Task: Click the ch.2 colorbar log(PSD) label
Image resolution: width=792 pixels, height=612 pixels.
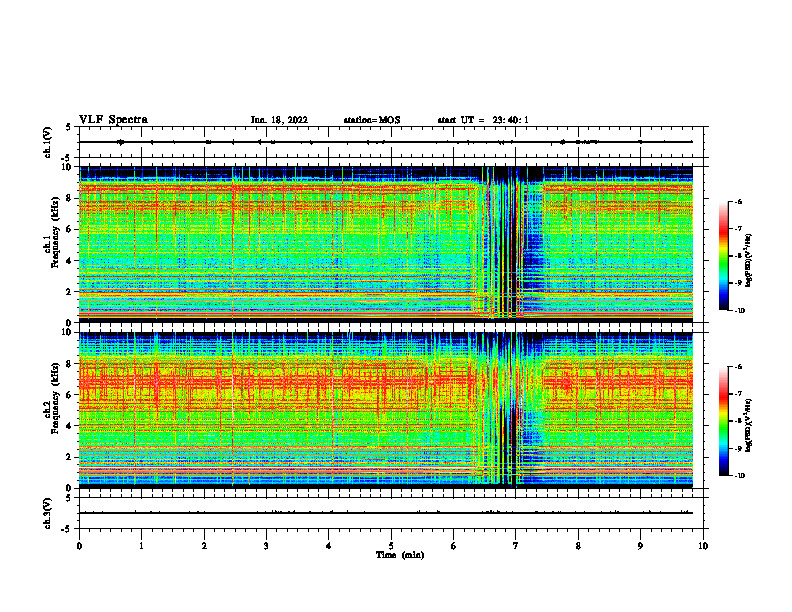Action: point(750,425)
